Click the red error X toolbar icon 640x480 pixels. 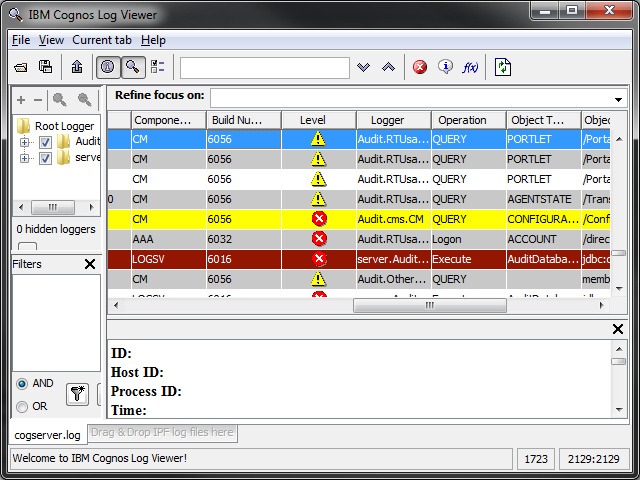420,67
